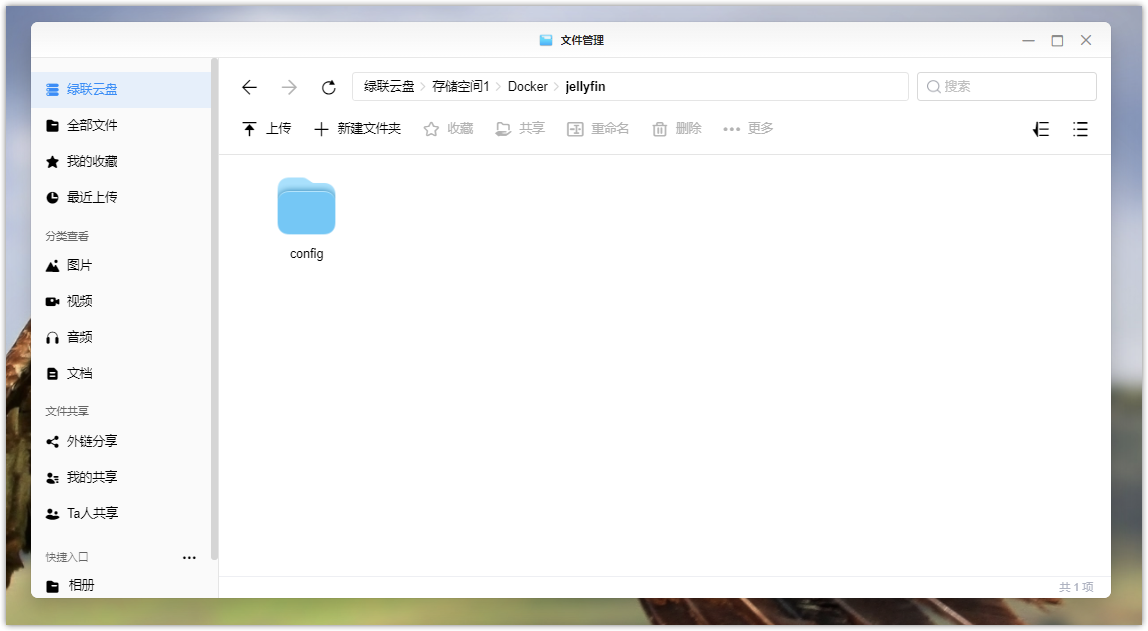
Task: Click the sidebar vertical scrollbar
Action: click(x=215, y=309)
